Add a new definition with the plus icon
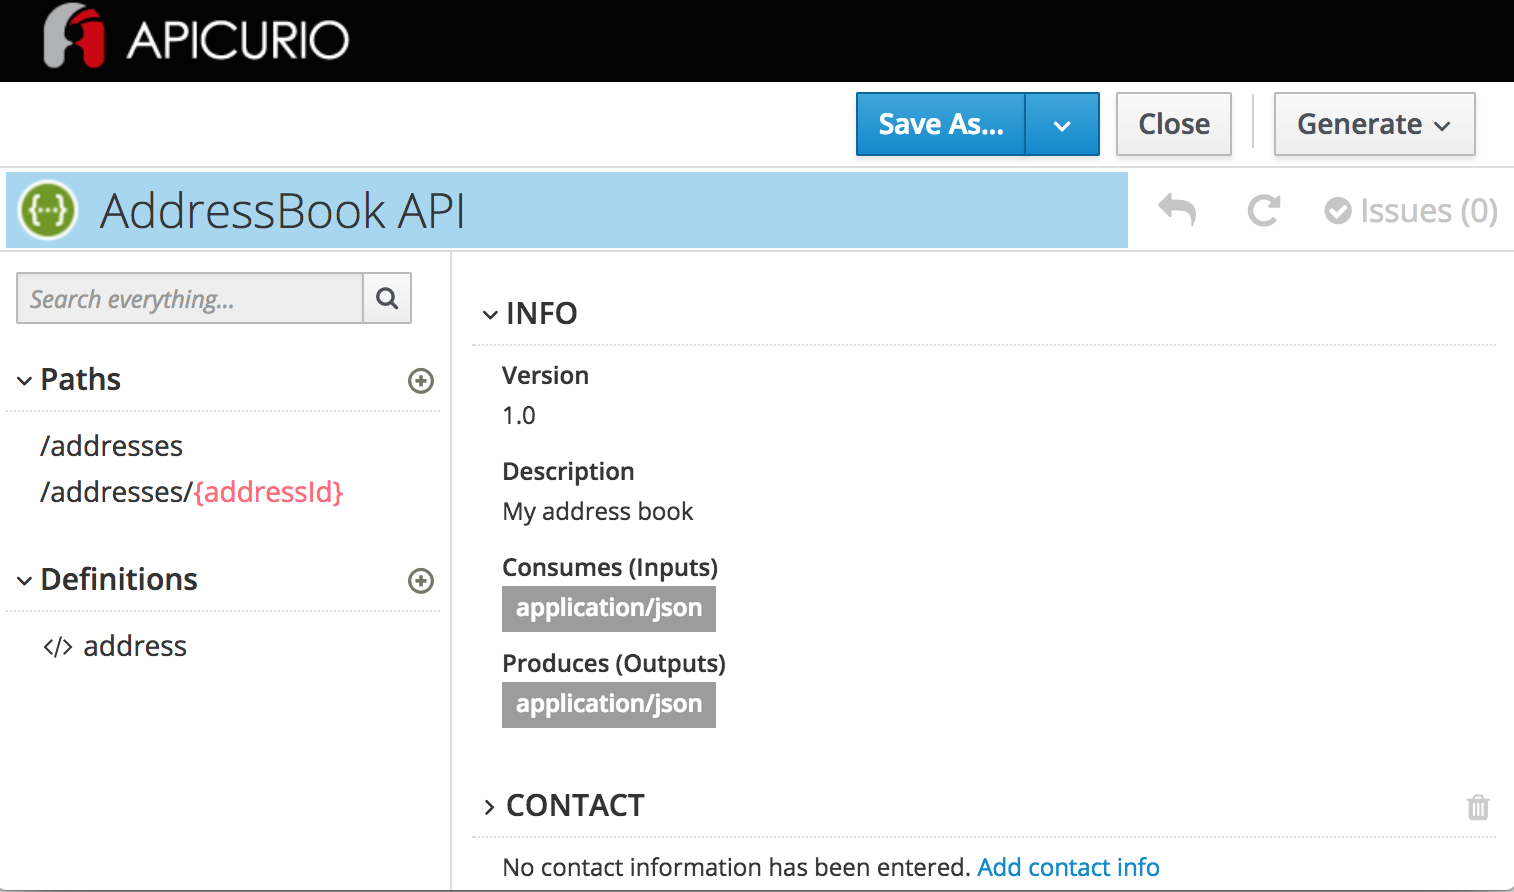The image size is (1514, 892). point(421,581)
